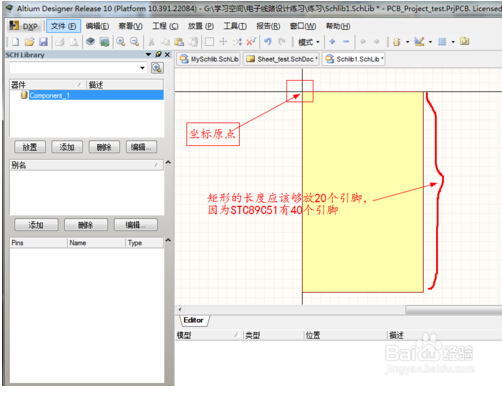Click the paste clipboard icon
This screenshot has width=502, height=395.
point(179,42)
